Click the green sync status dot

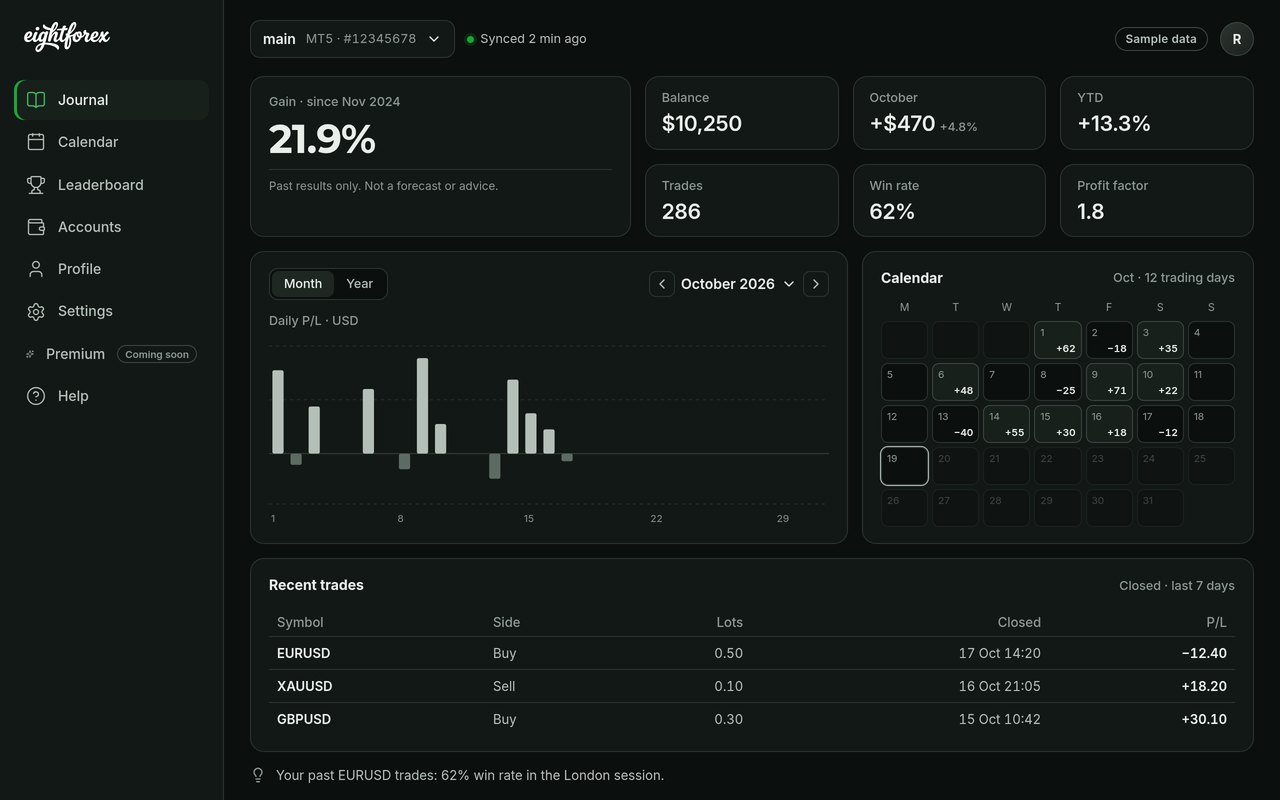tap(470, 39)
